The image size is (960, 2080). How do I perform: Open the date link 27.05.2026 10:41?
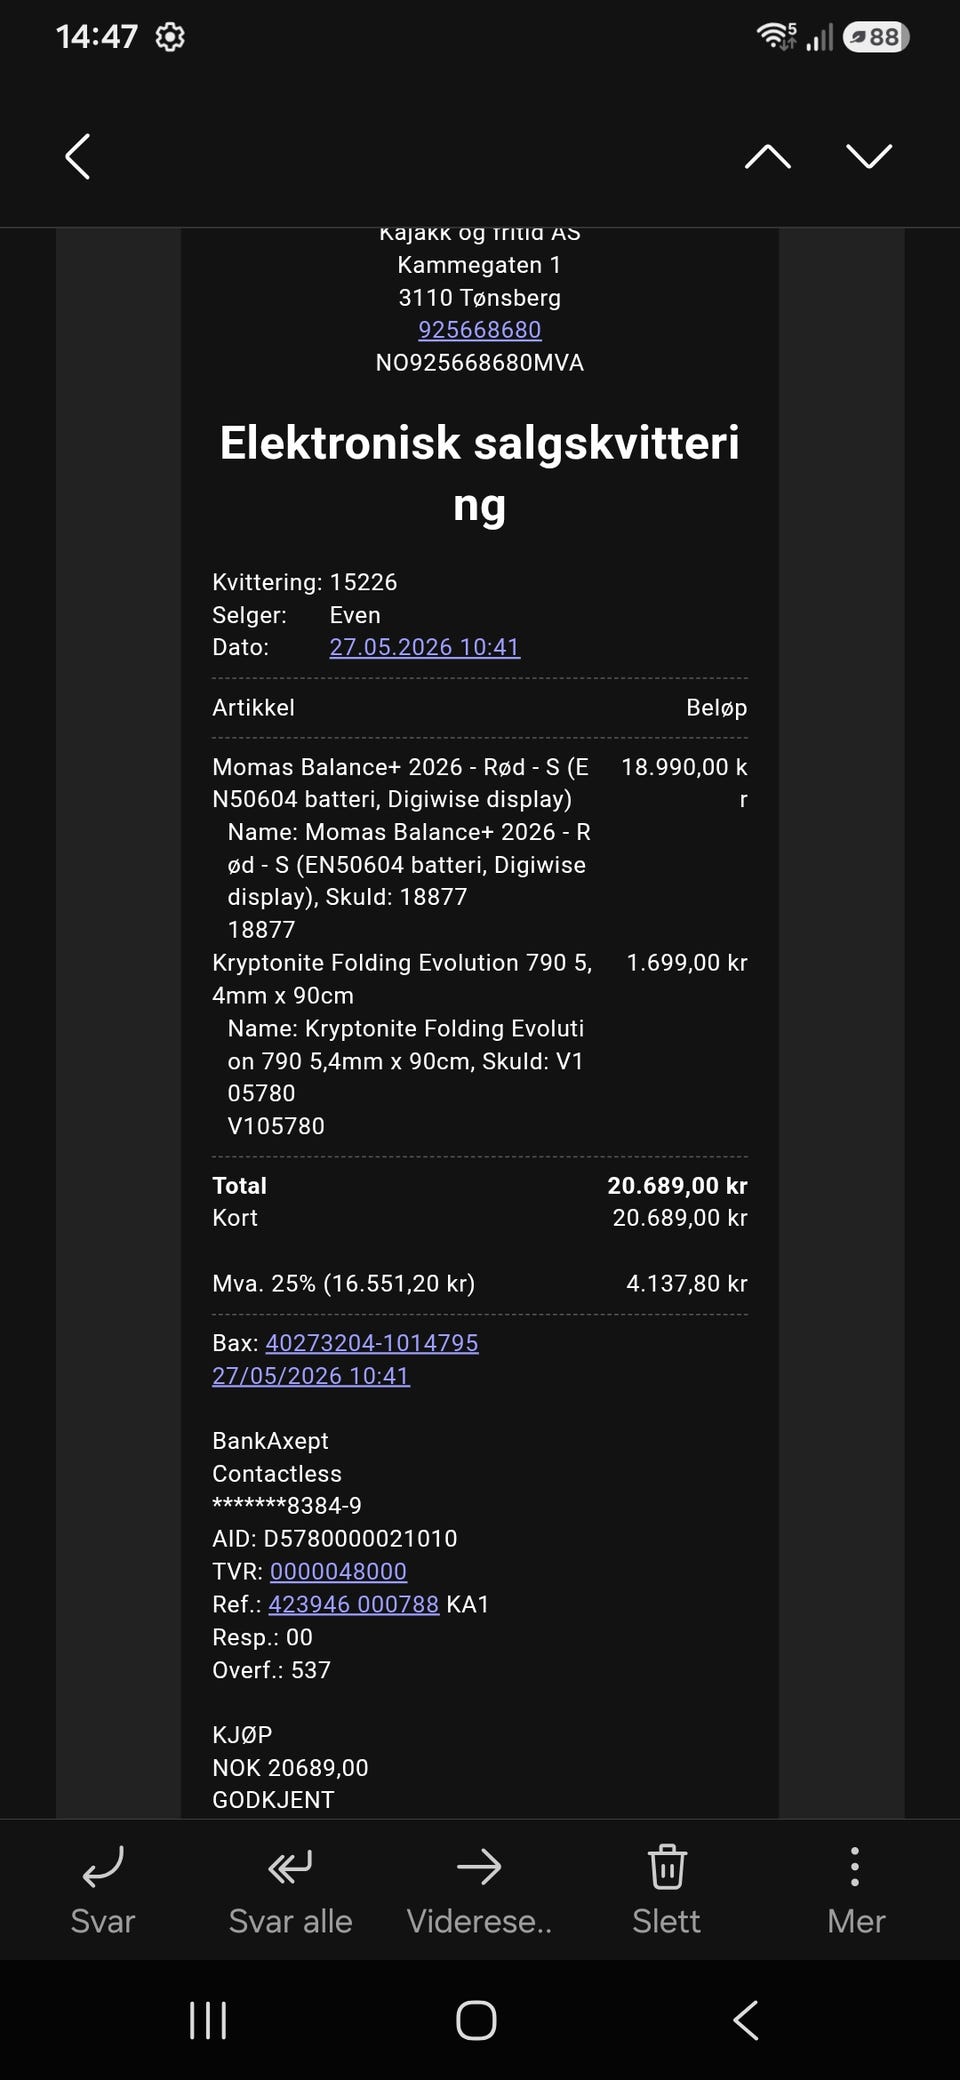pos(425,647)
